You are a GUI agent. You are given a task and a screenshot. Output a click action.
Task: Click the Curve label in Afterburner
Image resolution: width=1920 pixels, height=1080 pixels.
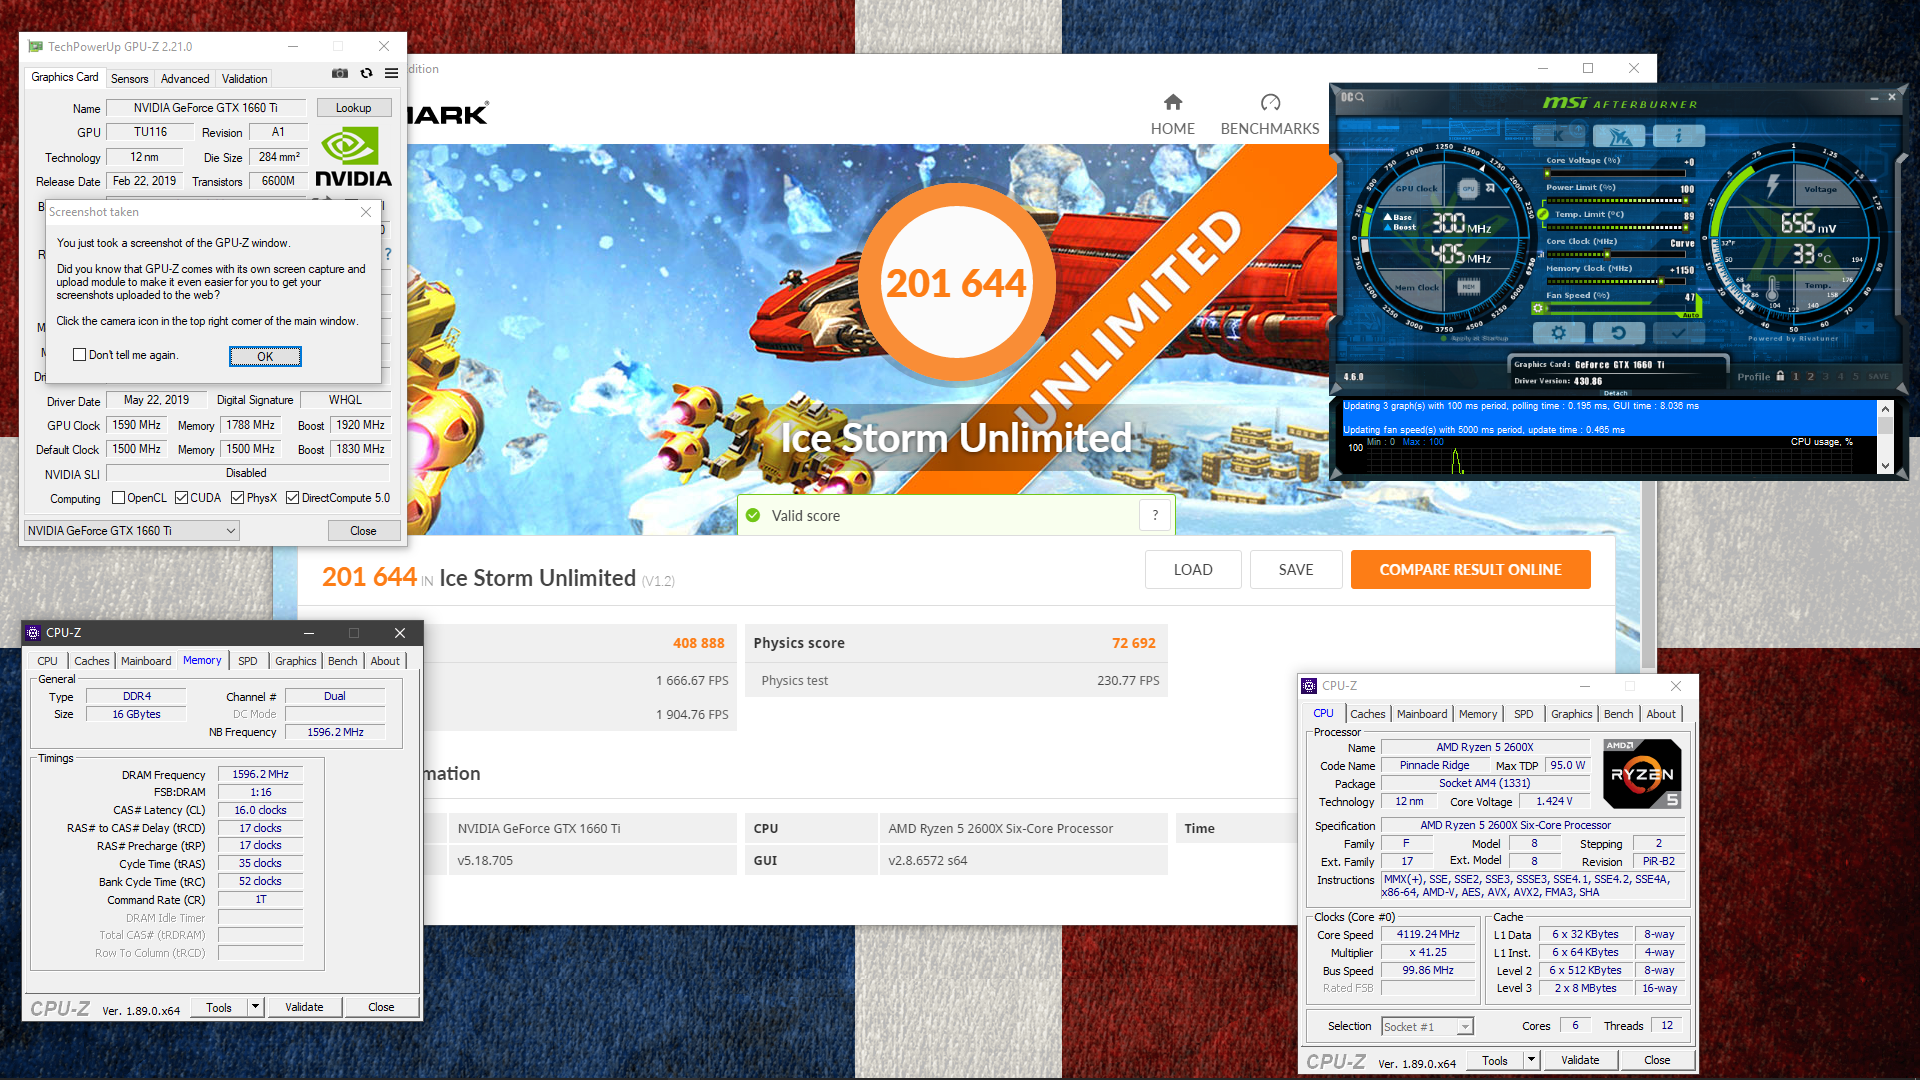[x=1682, y=243]
